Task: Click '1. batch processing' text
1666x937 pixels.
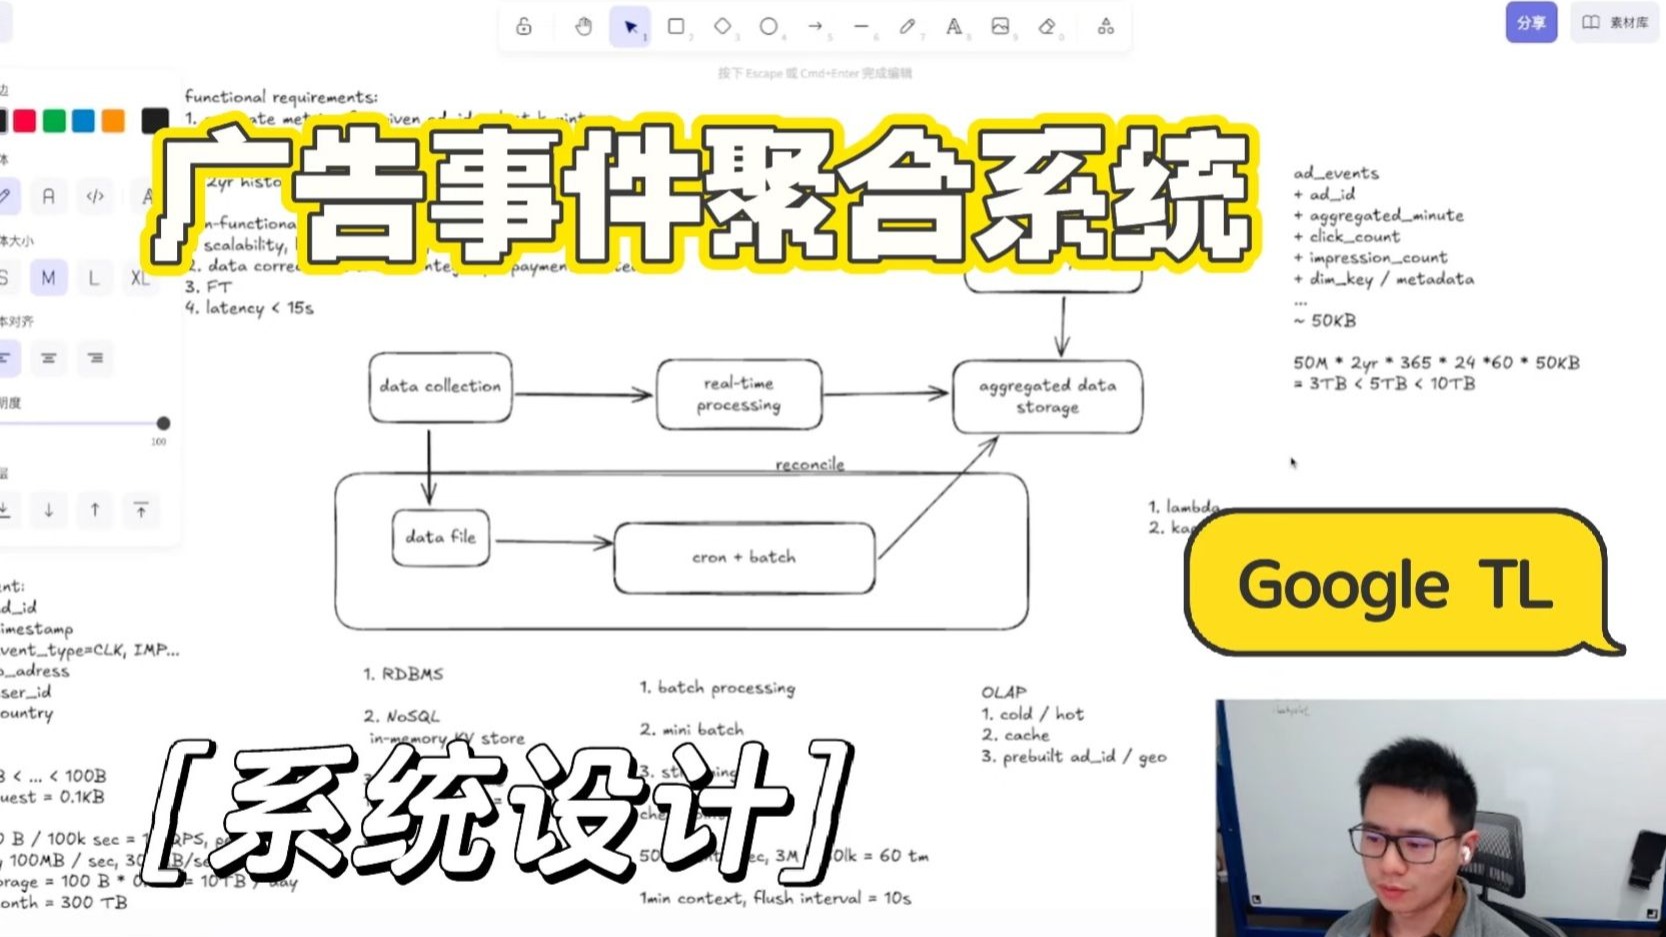Action: pos(718,688)
